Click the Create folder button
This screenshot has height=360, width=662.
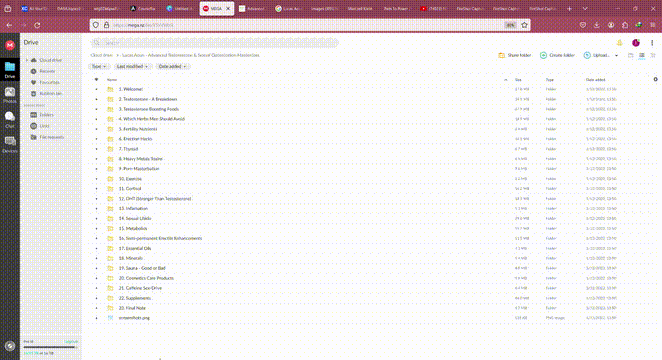click(557, 55)
